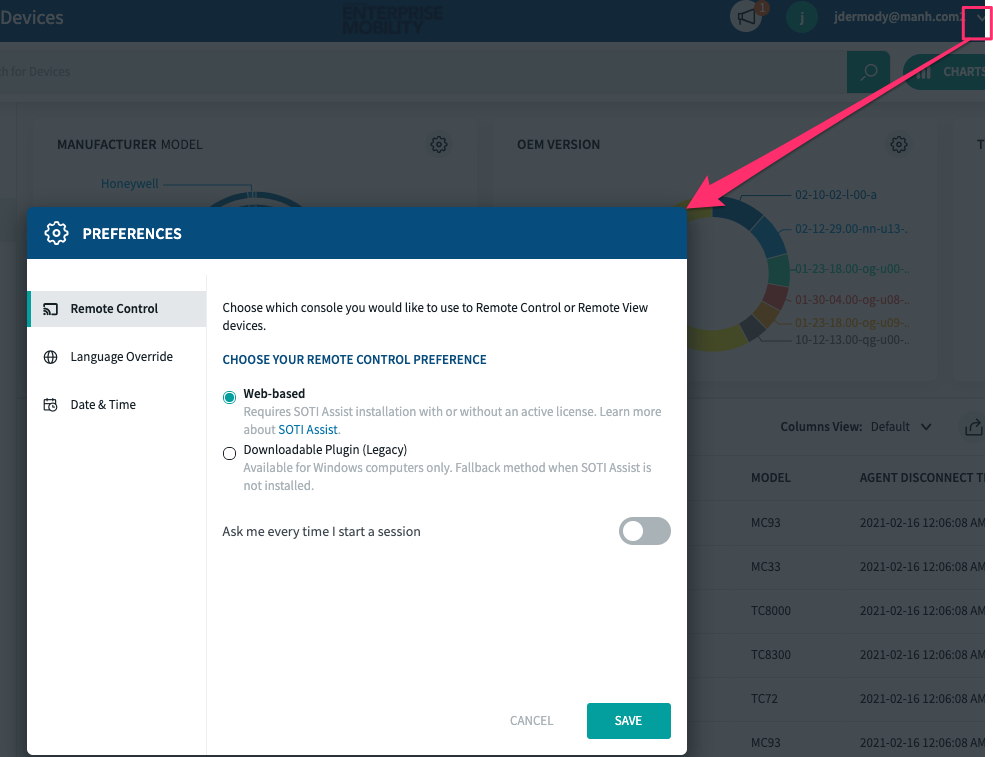Click the Preferences gear icon in header
This screenshot has height=757, width=993.
[57, 233]
